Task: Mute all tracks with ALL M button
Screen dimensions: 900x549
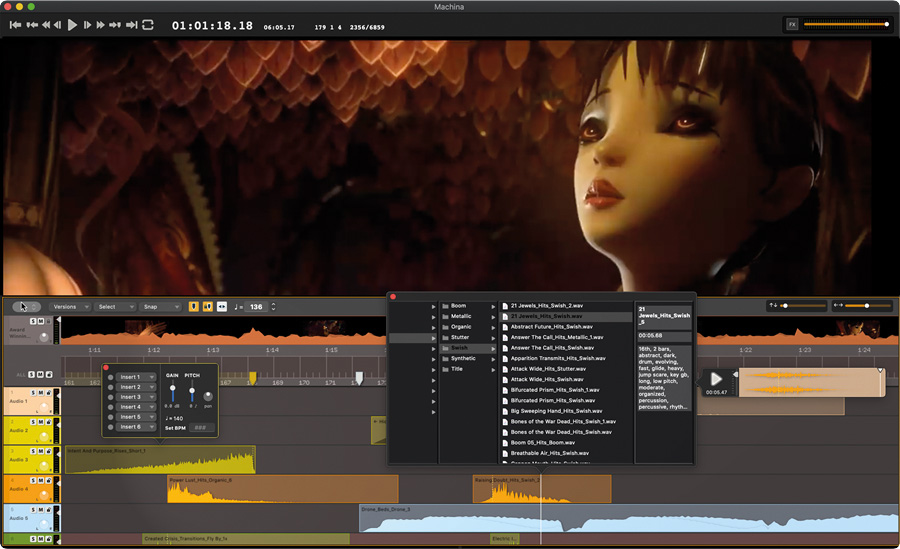Action: coord(40,374)
